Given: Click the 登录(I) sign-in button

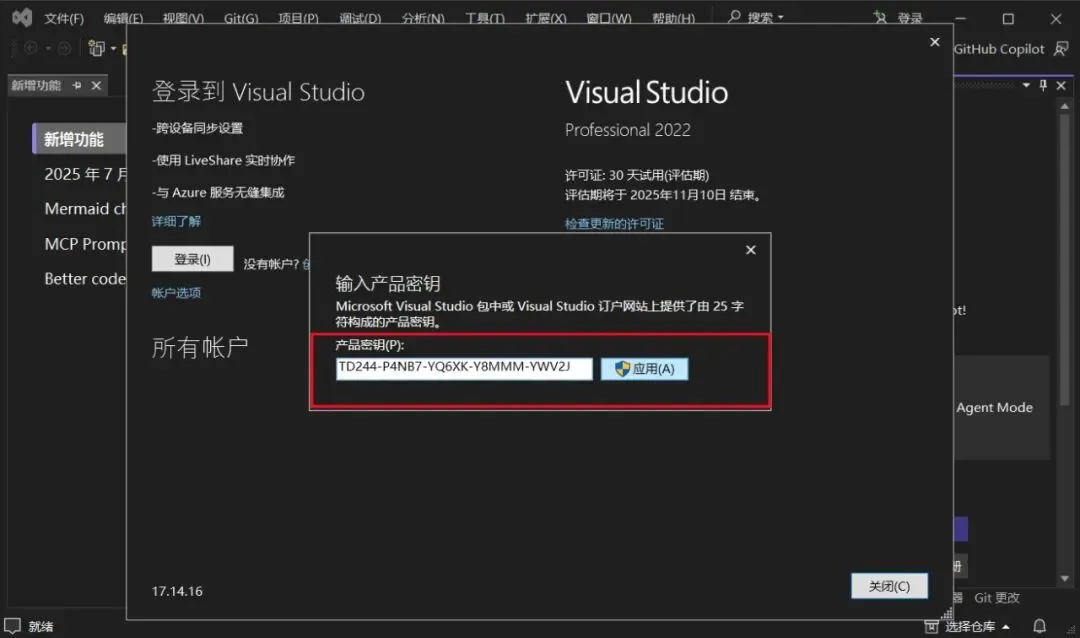Looking at the screenshot, I should click(192, 259).
